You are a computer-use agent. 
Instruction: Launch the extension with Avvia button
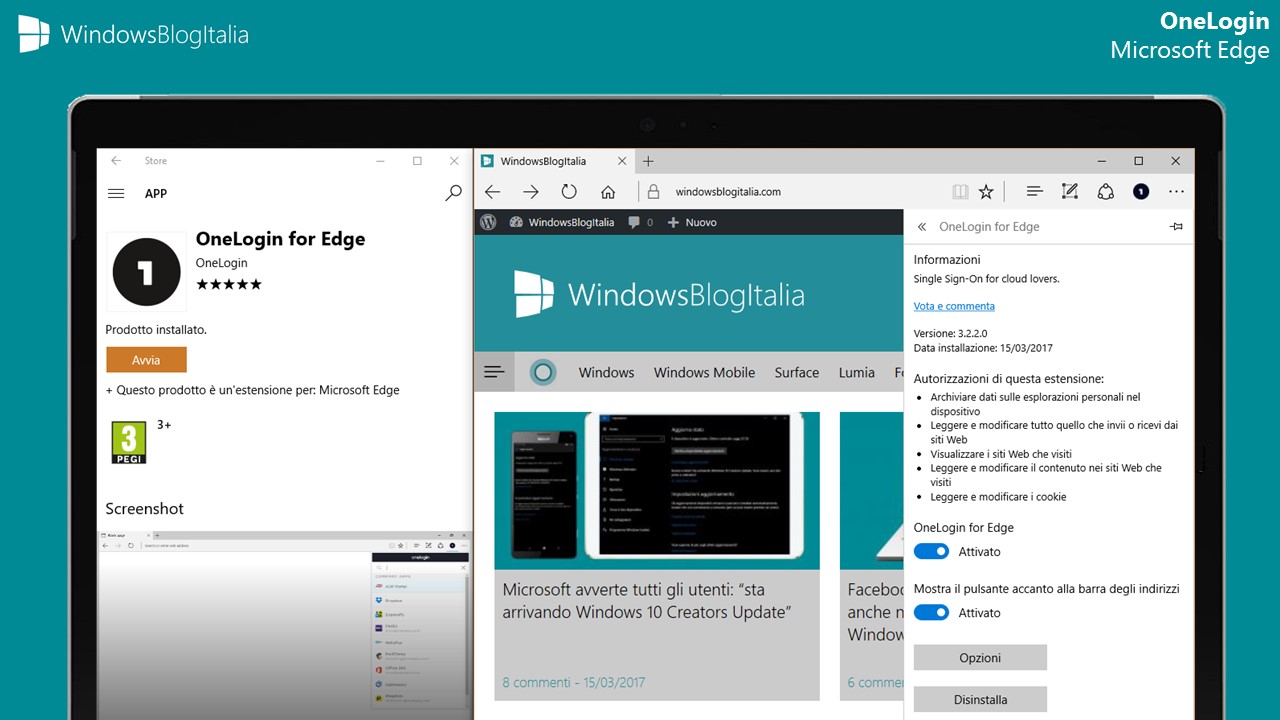[146, 360]
